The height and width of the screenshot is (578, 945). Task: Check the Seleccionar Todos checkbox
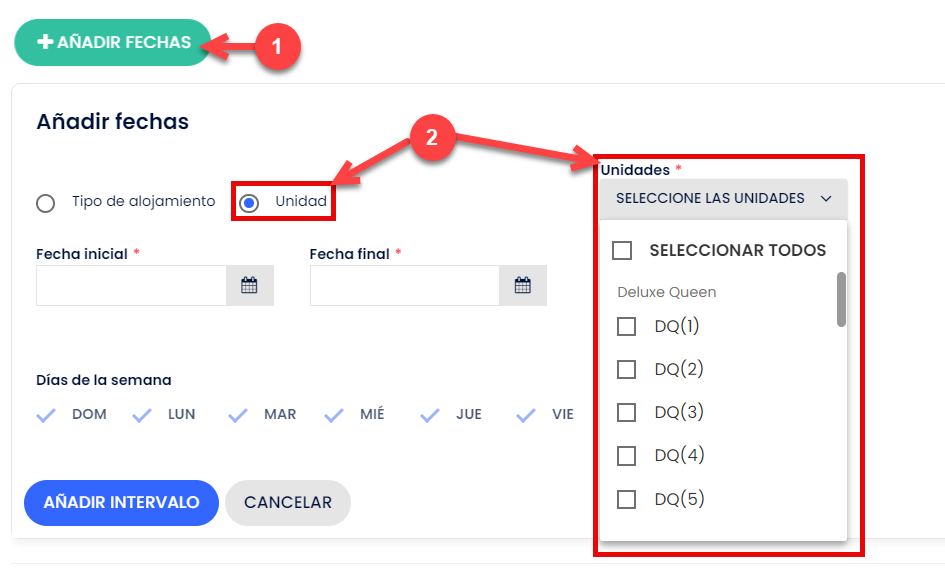click(622, 250)
